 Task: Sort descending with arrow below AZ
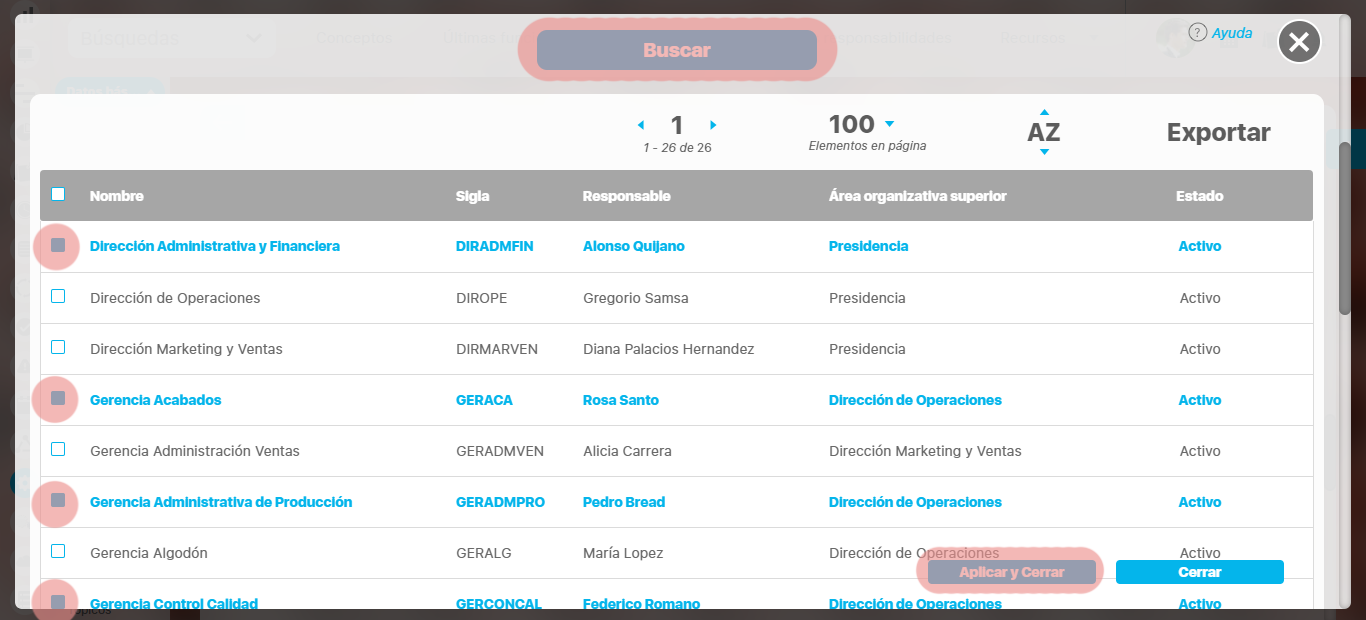1044,152
